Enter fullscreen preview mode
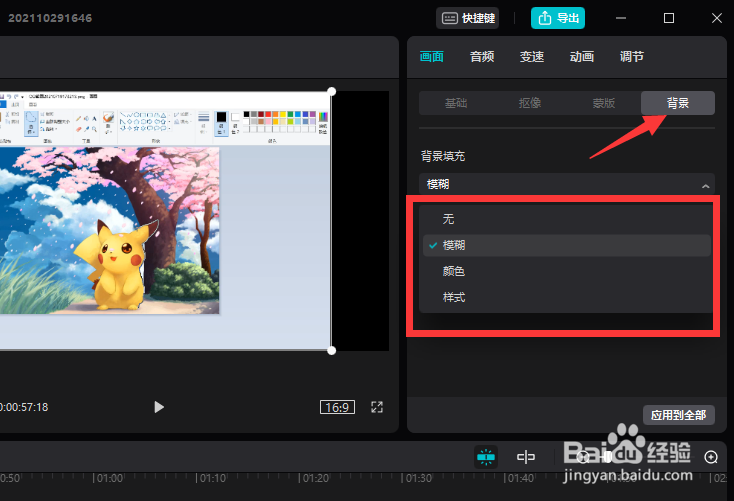Viewport: 734px width, 501px height. click(377, 407)
